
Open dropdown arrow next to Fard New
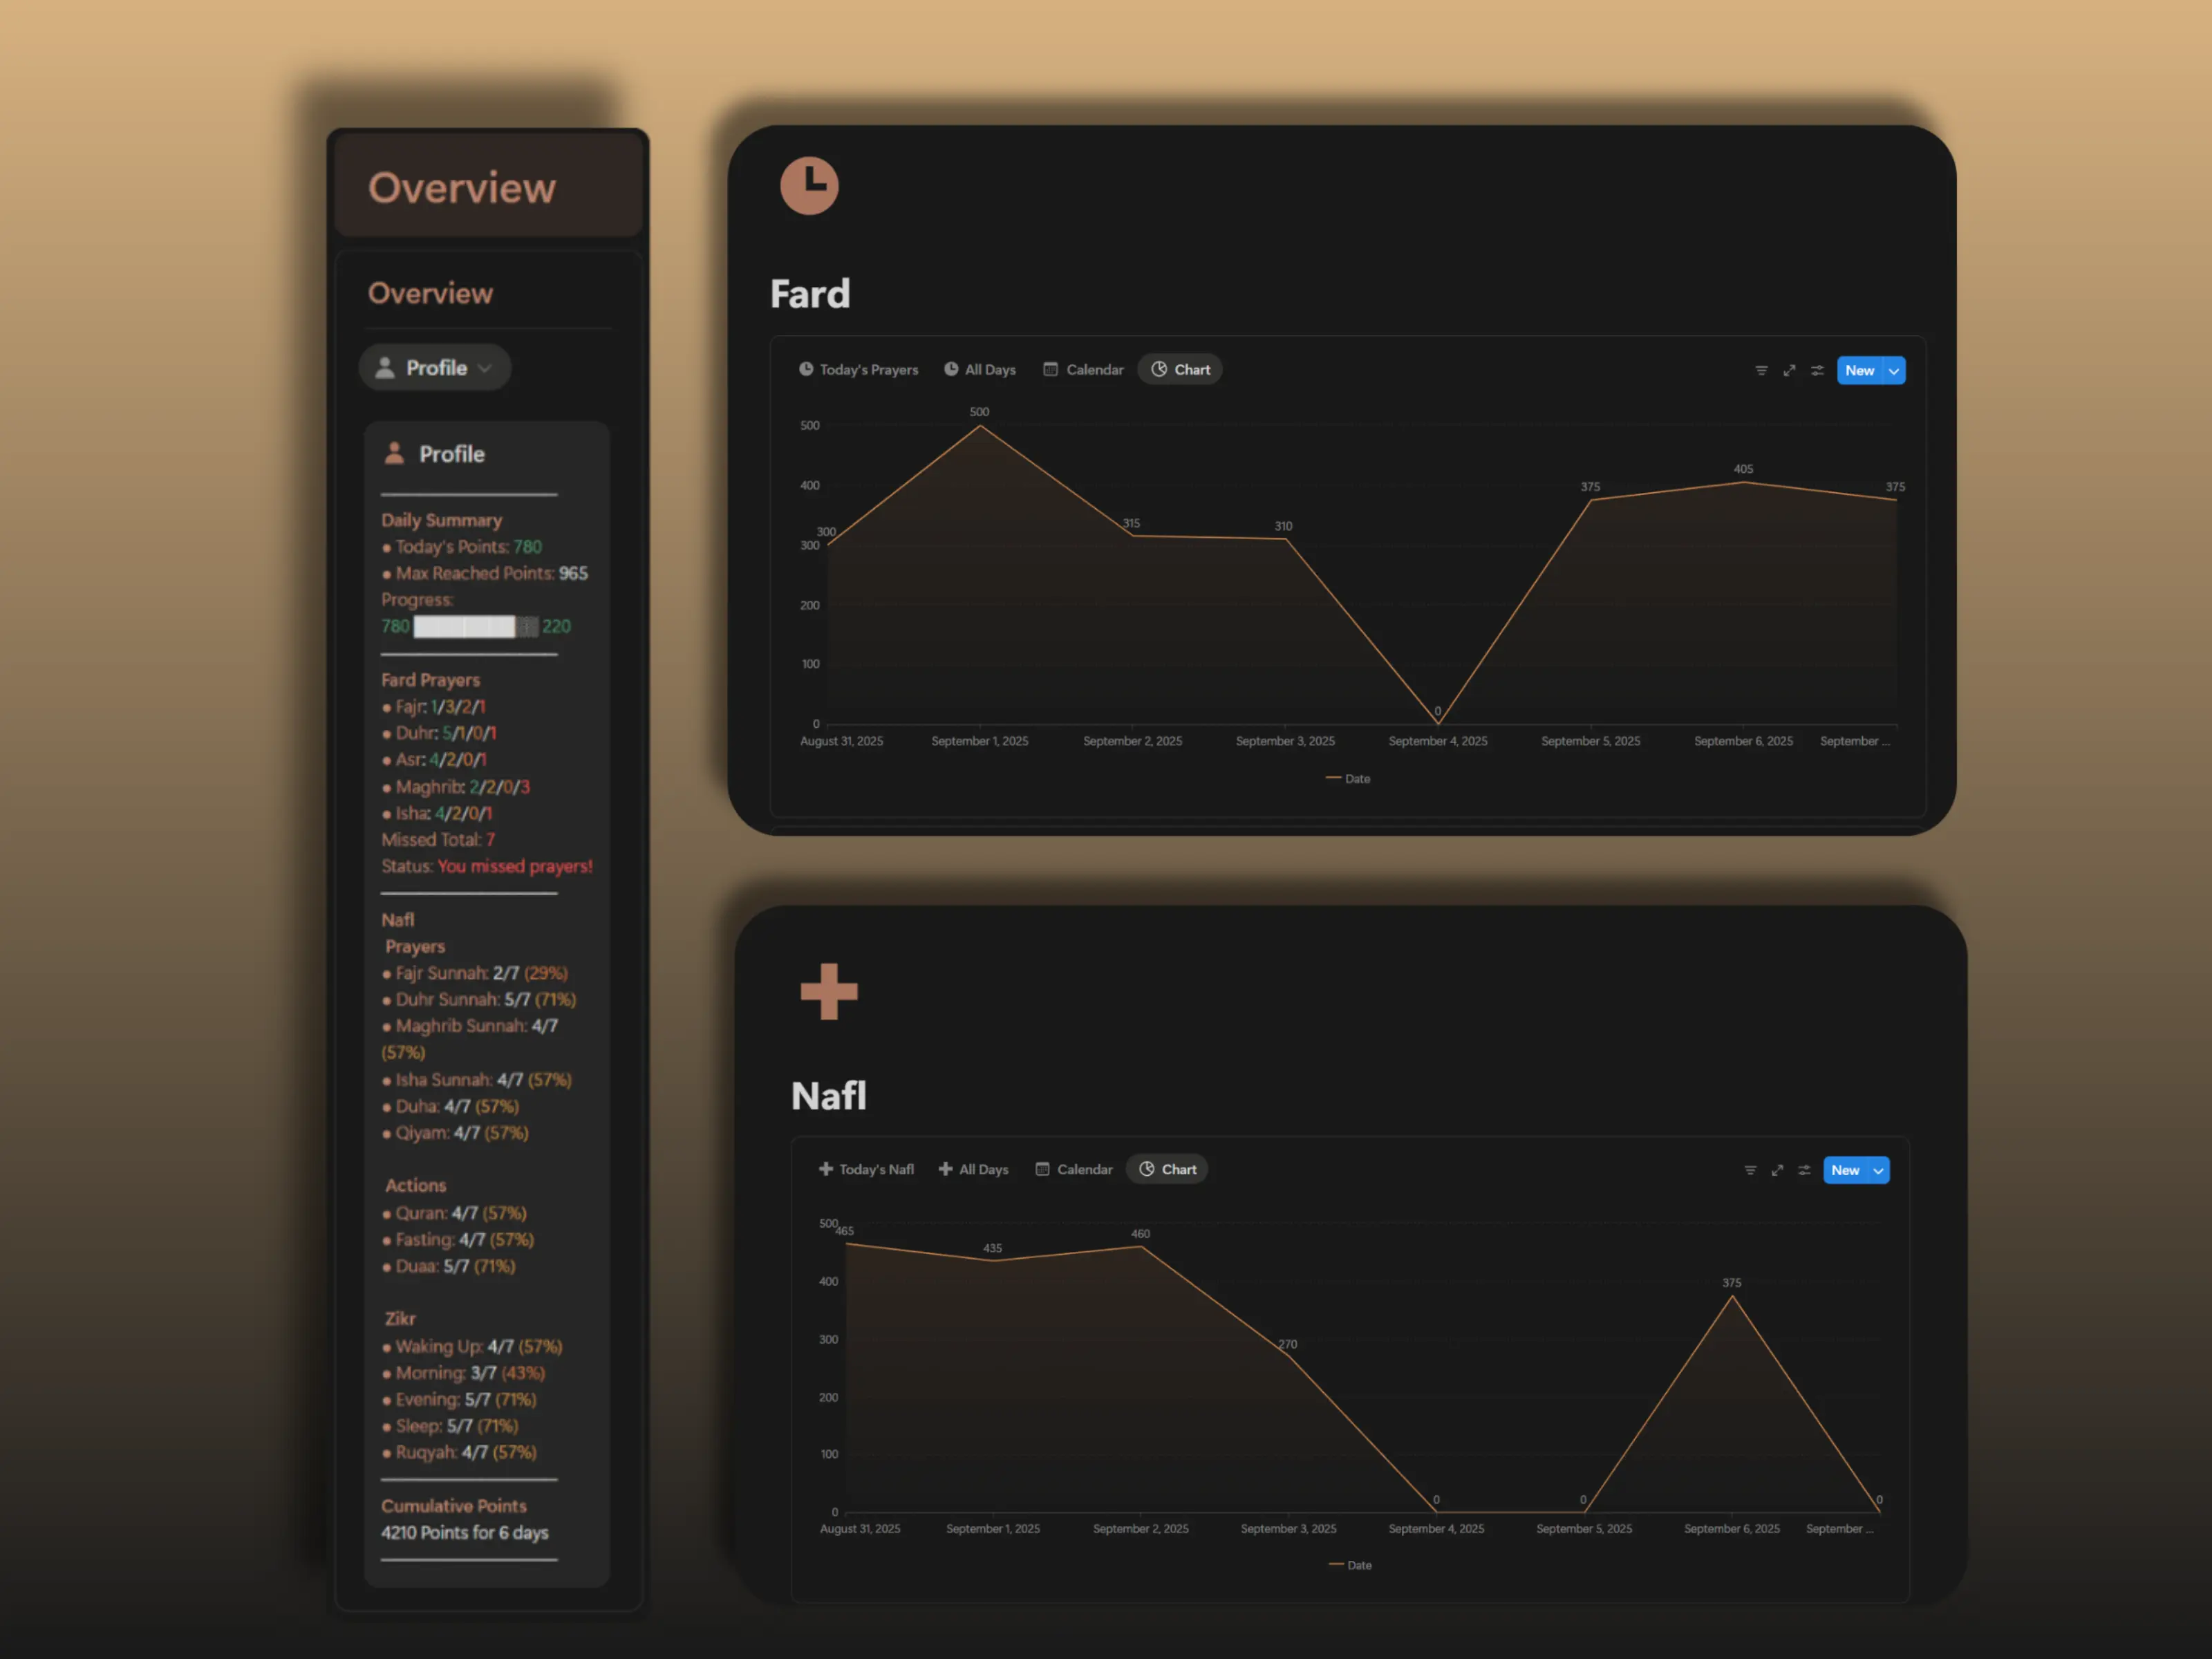point(1894,370)
